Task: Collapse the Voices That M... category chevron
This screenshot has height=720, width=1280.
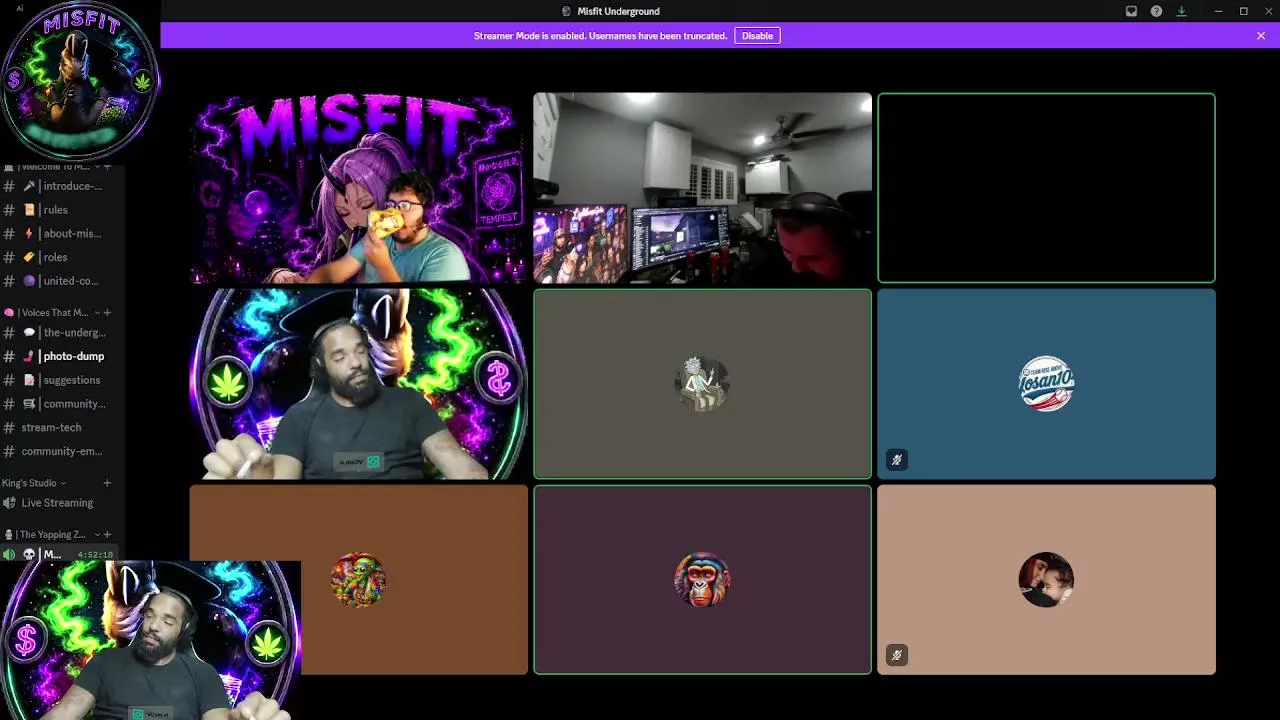Action: pos(97,313)
